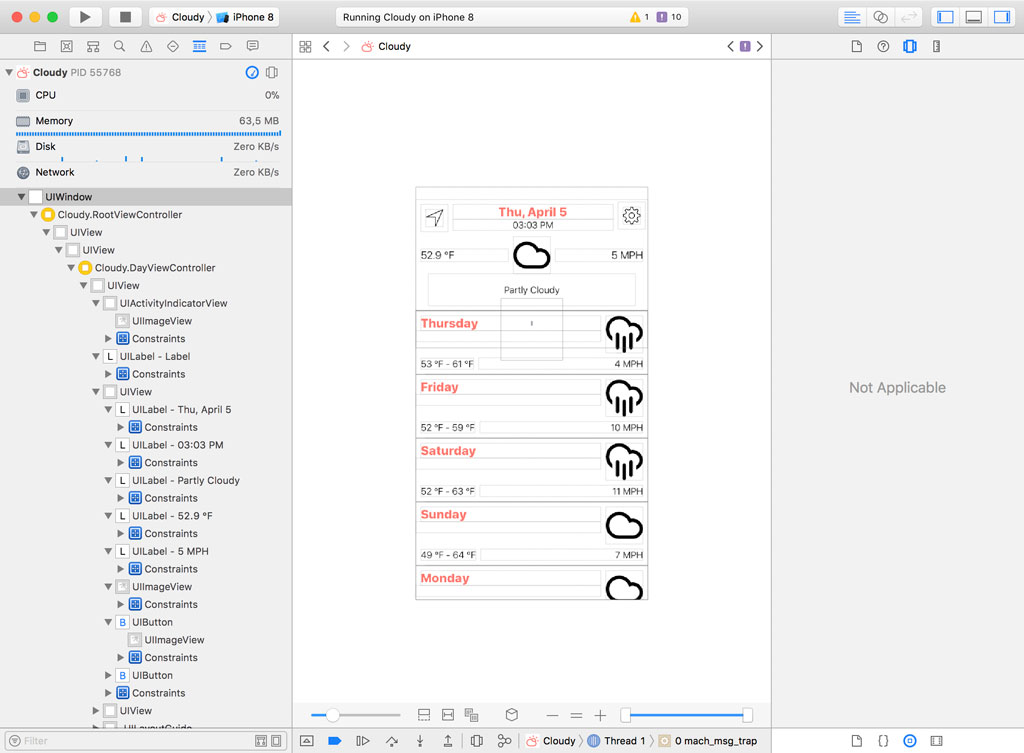The height and width of the screenshot is (753, 1024).
Task: Toggle the breakpoints activation button
Action: coord(334,741)
